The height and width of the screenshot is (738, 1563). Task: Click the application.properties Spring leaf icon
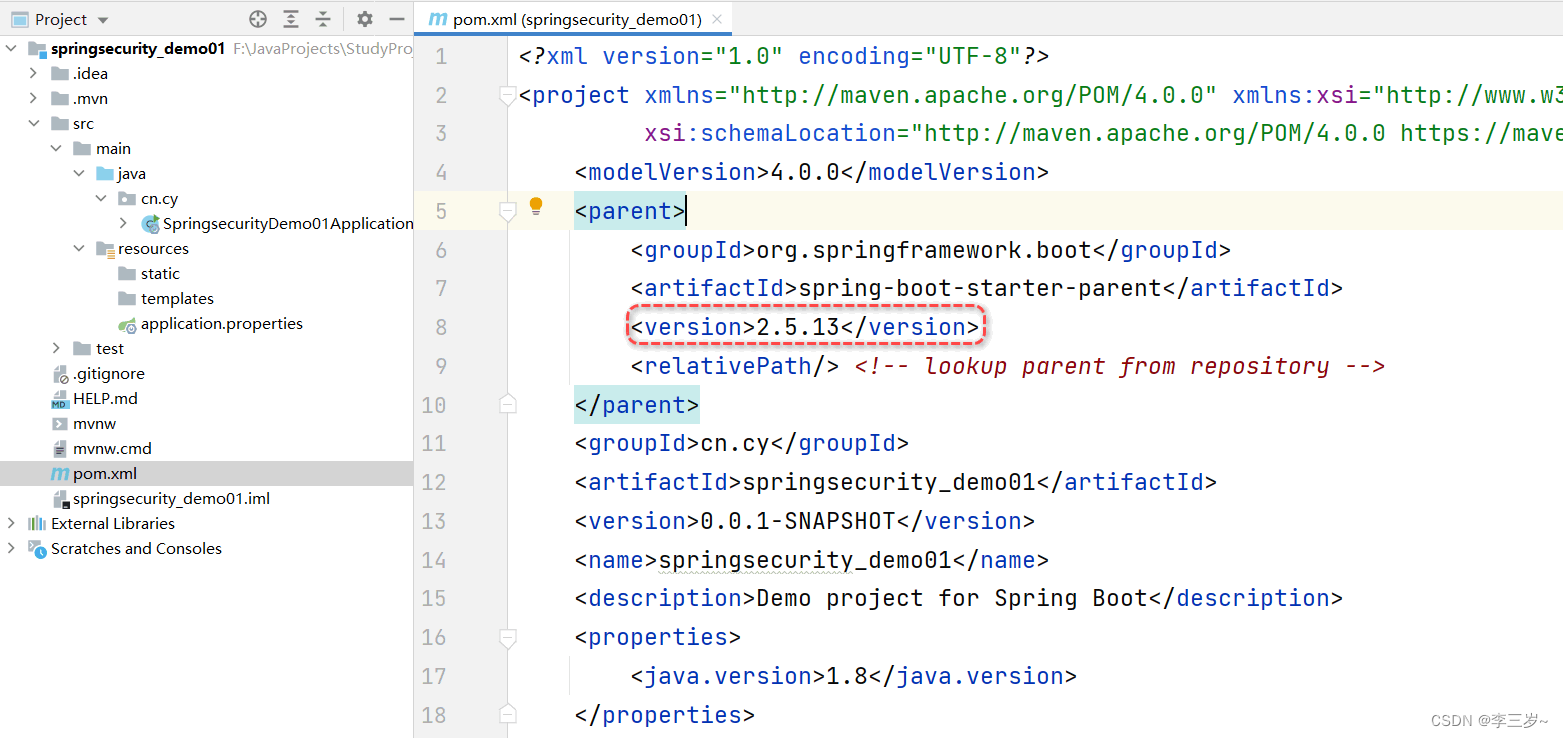click(x=127, y=324)
